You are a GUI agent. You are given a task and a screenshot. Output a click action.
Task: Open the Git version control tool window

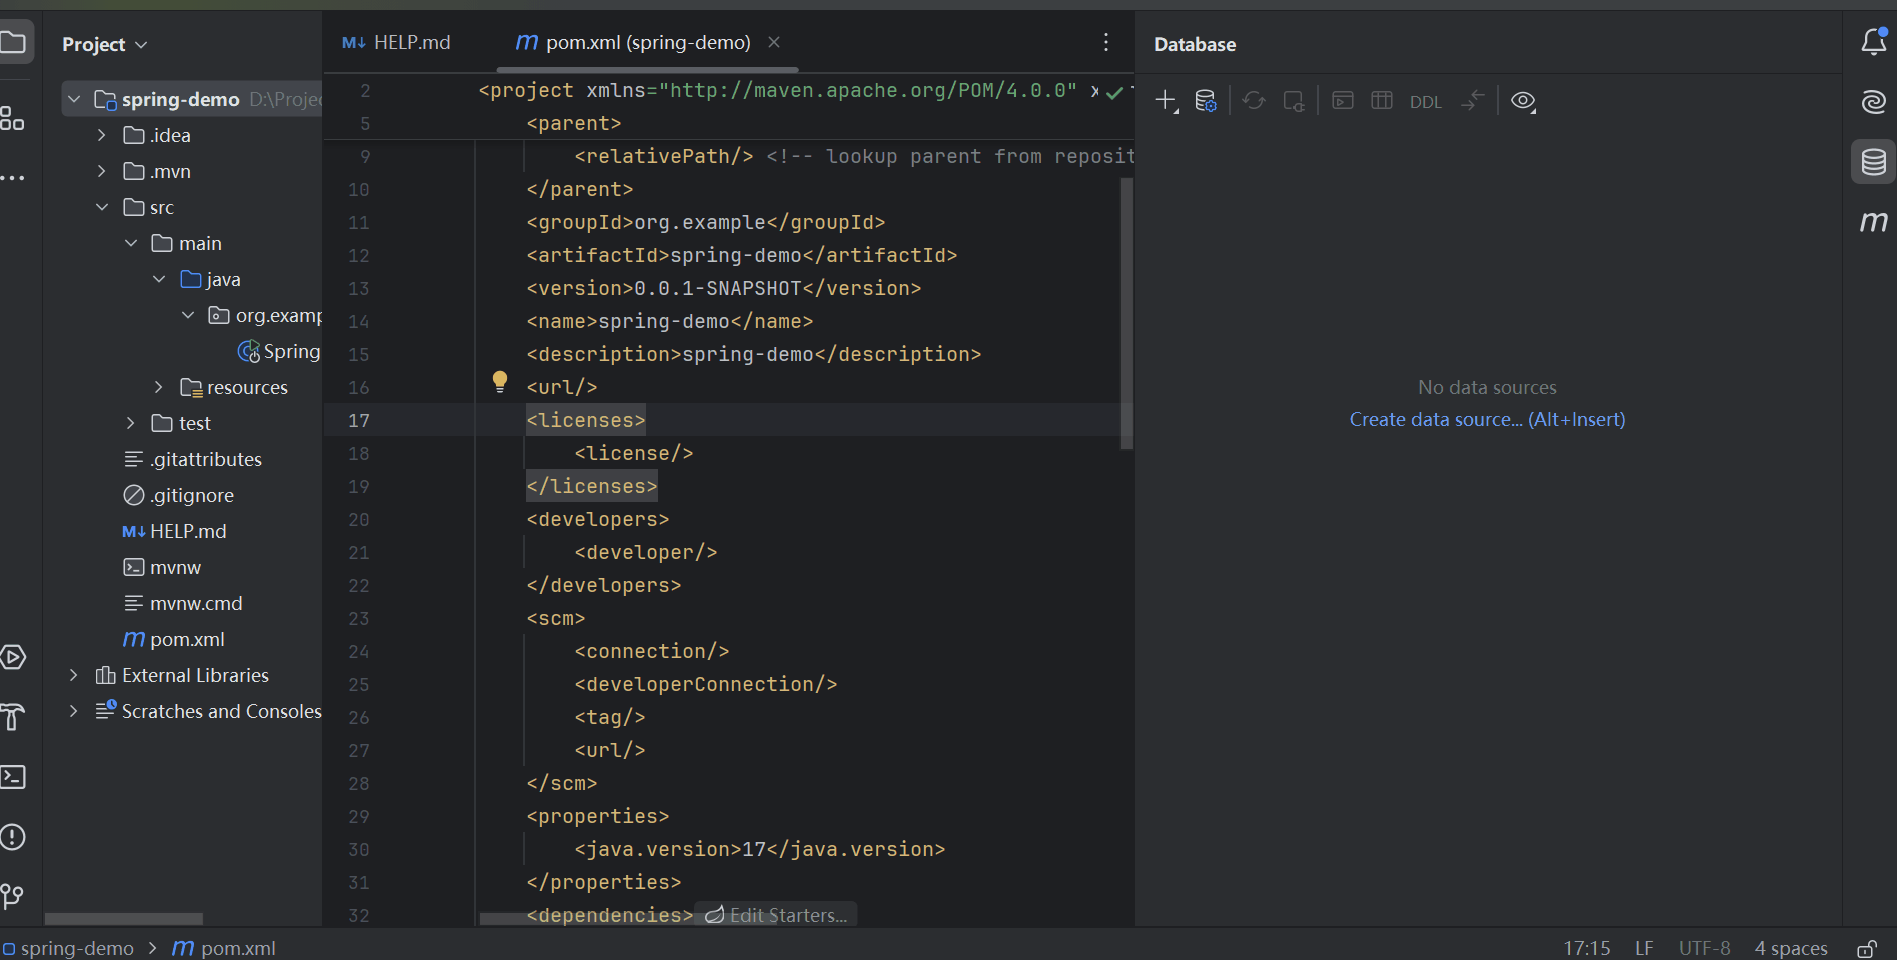click(x=12, y=896)
